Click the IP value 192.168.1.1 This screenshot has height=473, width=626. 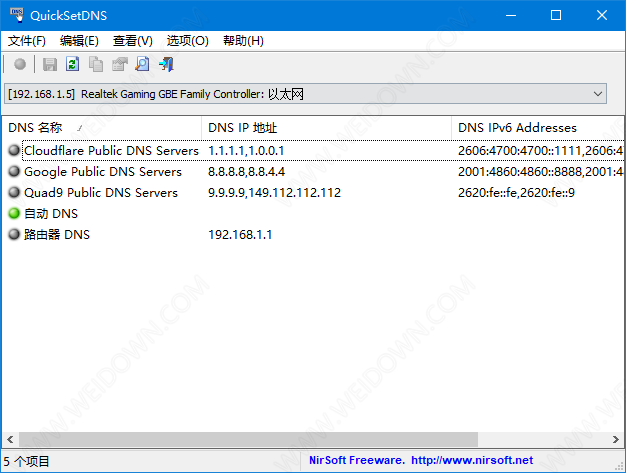pyautogui.click(x=240, y=235)
